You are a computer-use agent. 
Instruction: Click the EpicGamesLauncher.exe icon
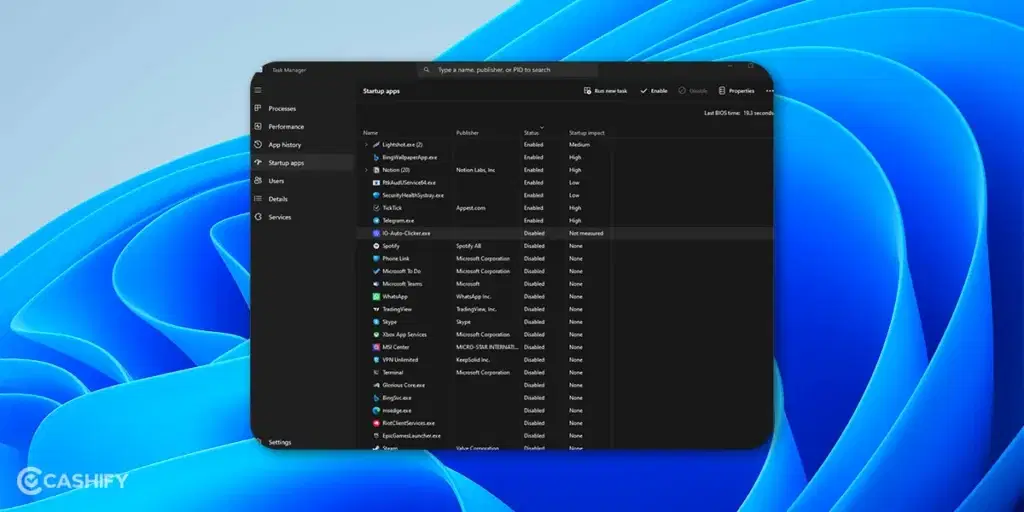pyautogui.click(x=376, y=436)
